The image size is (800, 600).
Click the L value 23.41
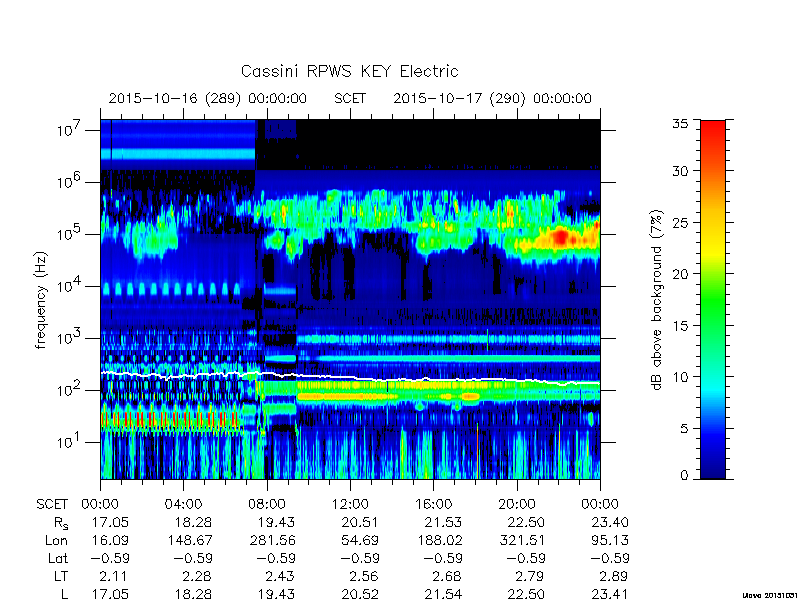click(x=609, y=594)
